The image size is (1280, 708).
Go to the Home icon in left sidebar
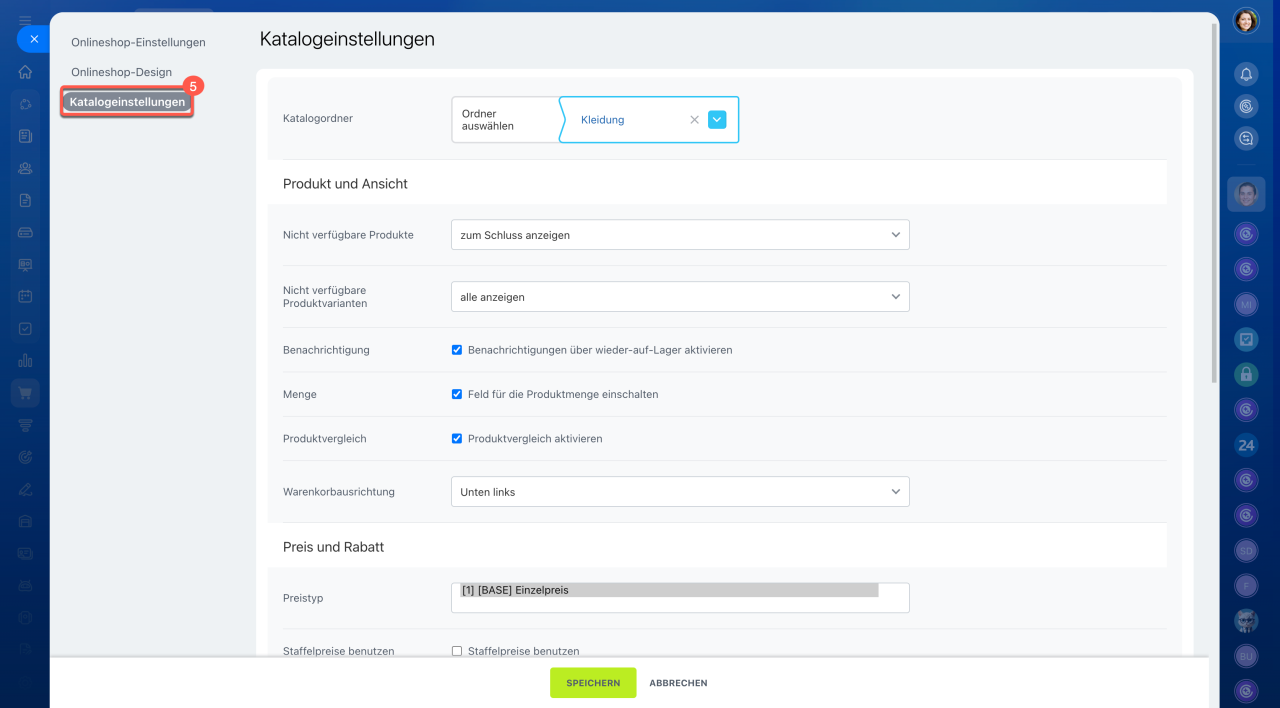coord(25,72)
